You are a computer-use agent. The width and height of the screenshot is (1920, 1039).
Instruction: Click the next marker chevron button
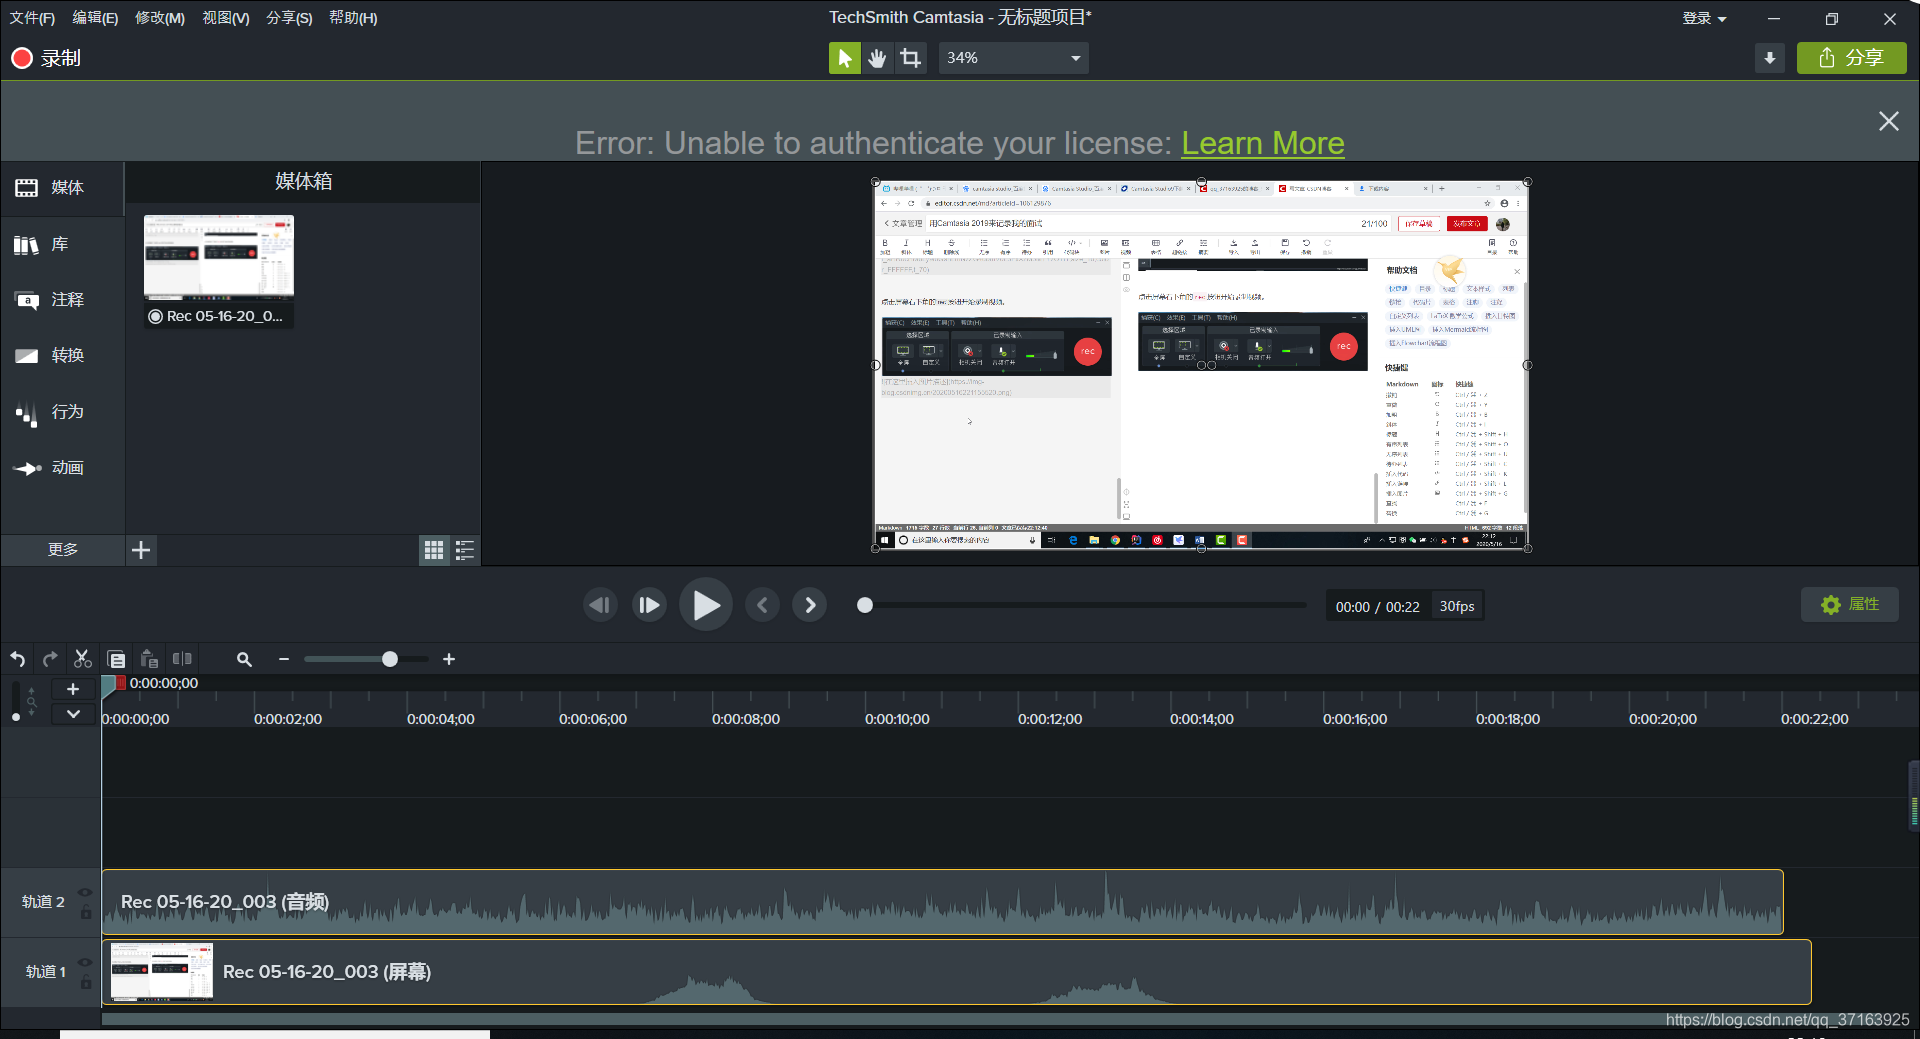(x=810, y=605)
